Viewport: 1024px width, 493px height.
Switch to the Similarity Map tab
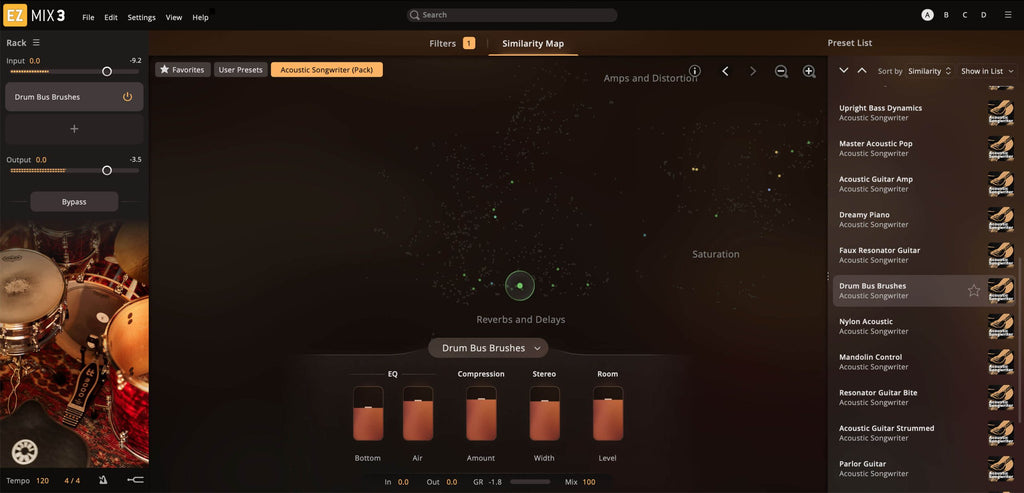[x=533, y=43]
